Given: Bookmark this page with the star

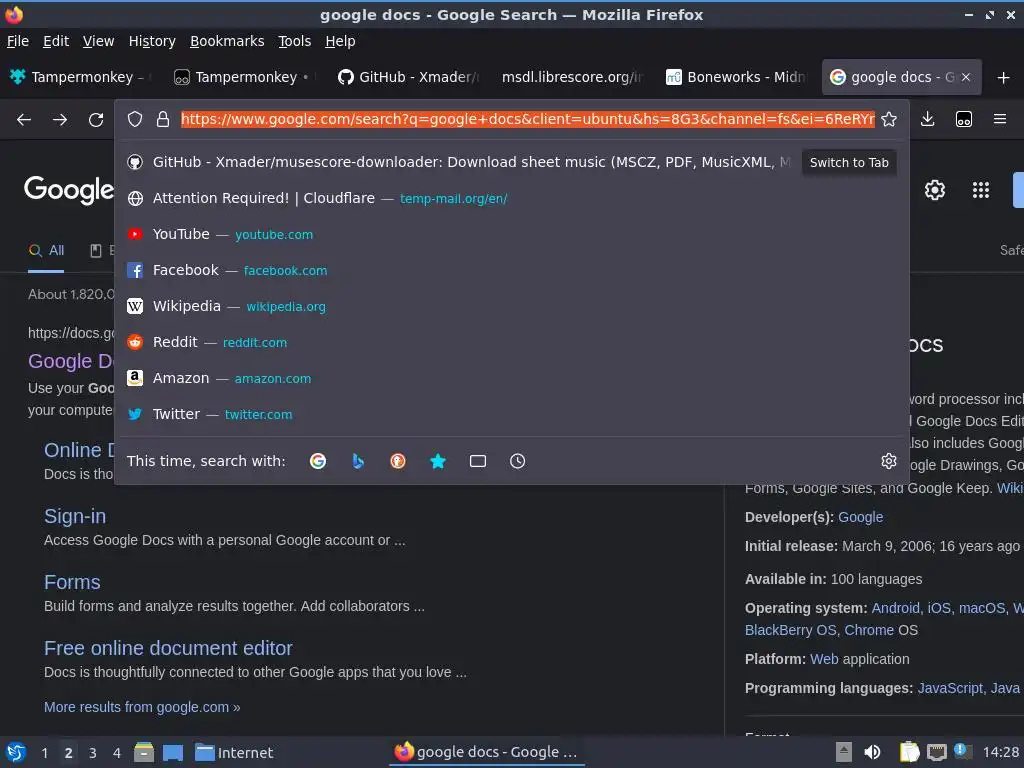Looking at the screenshot, I should pos(889,120).
